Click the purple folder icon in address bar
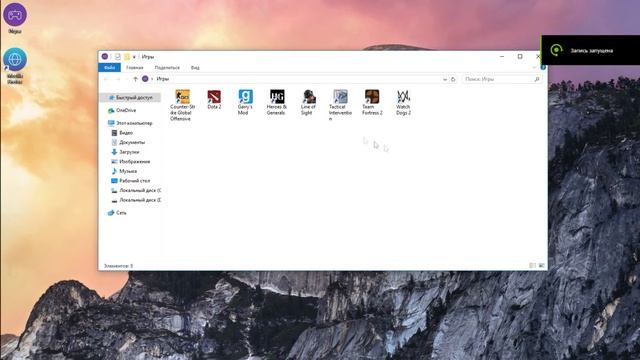This screenshot has width=640, height=360. pos(145,79)
